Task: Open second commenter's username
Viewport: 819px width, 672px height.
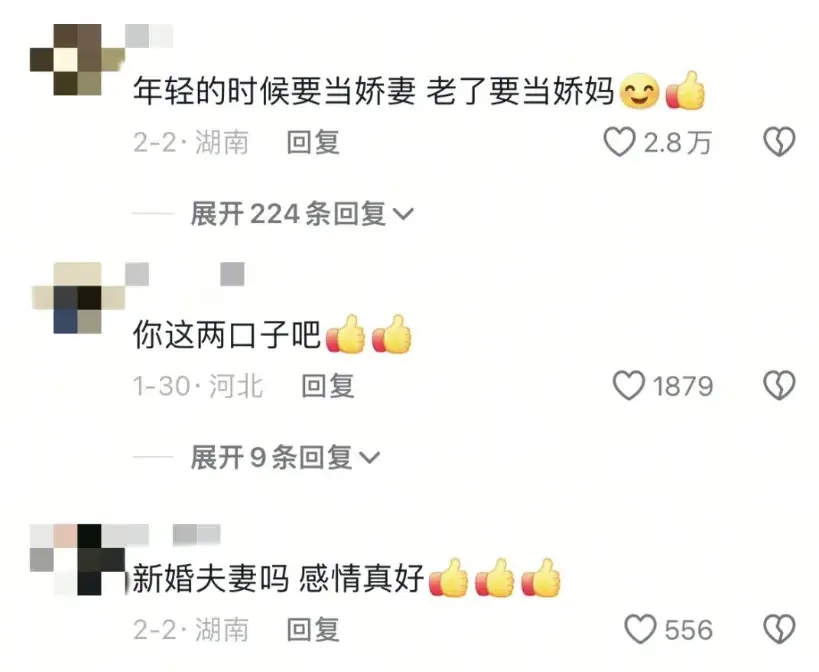Action: 185,274
